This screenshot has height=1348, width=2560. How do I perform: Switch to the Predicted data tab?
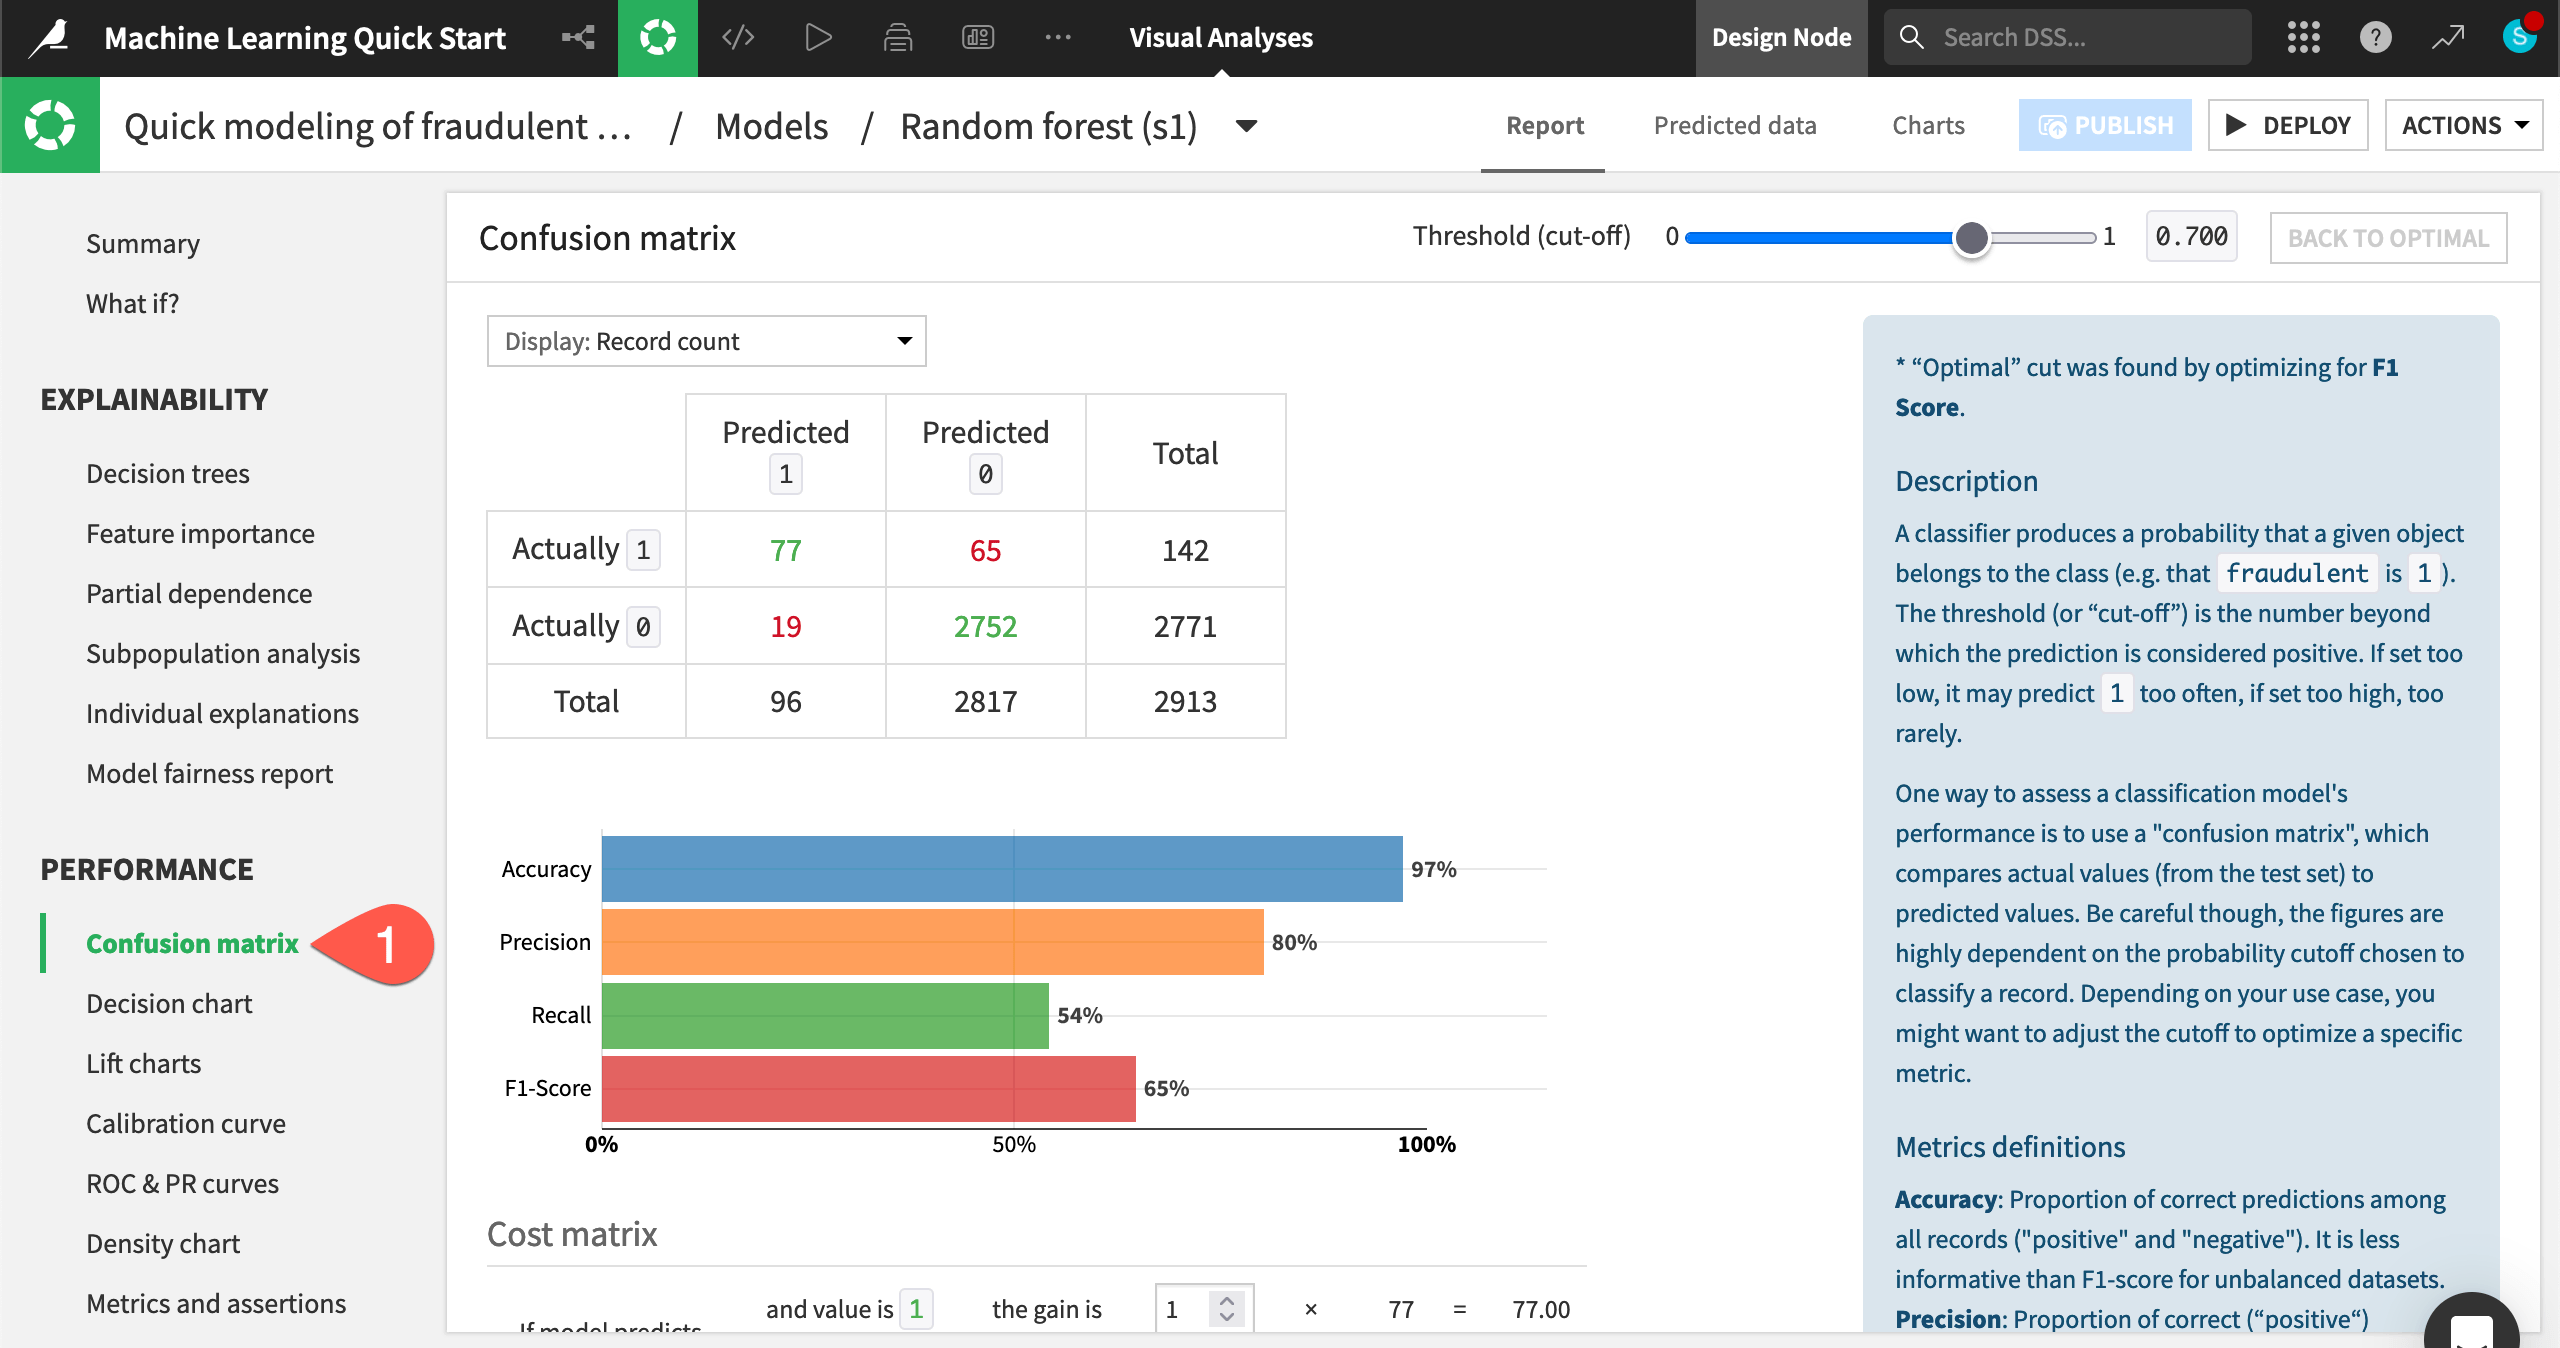point(1734,124)
